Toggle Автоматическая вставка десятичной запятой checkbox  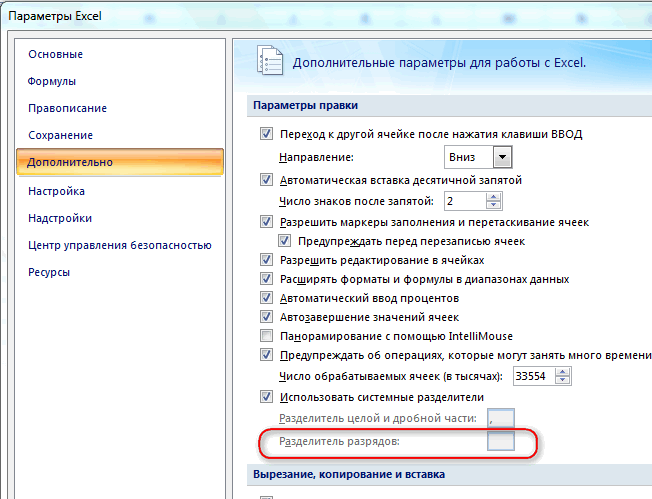click(x=266, y=180)
